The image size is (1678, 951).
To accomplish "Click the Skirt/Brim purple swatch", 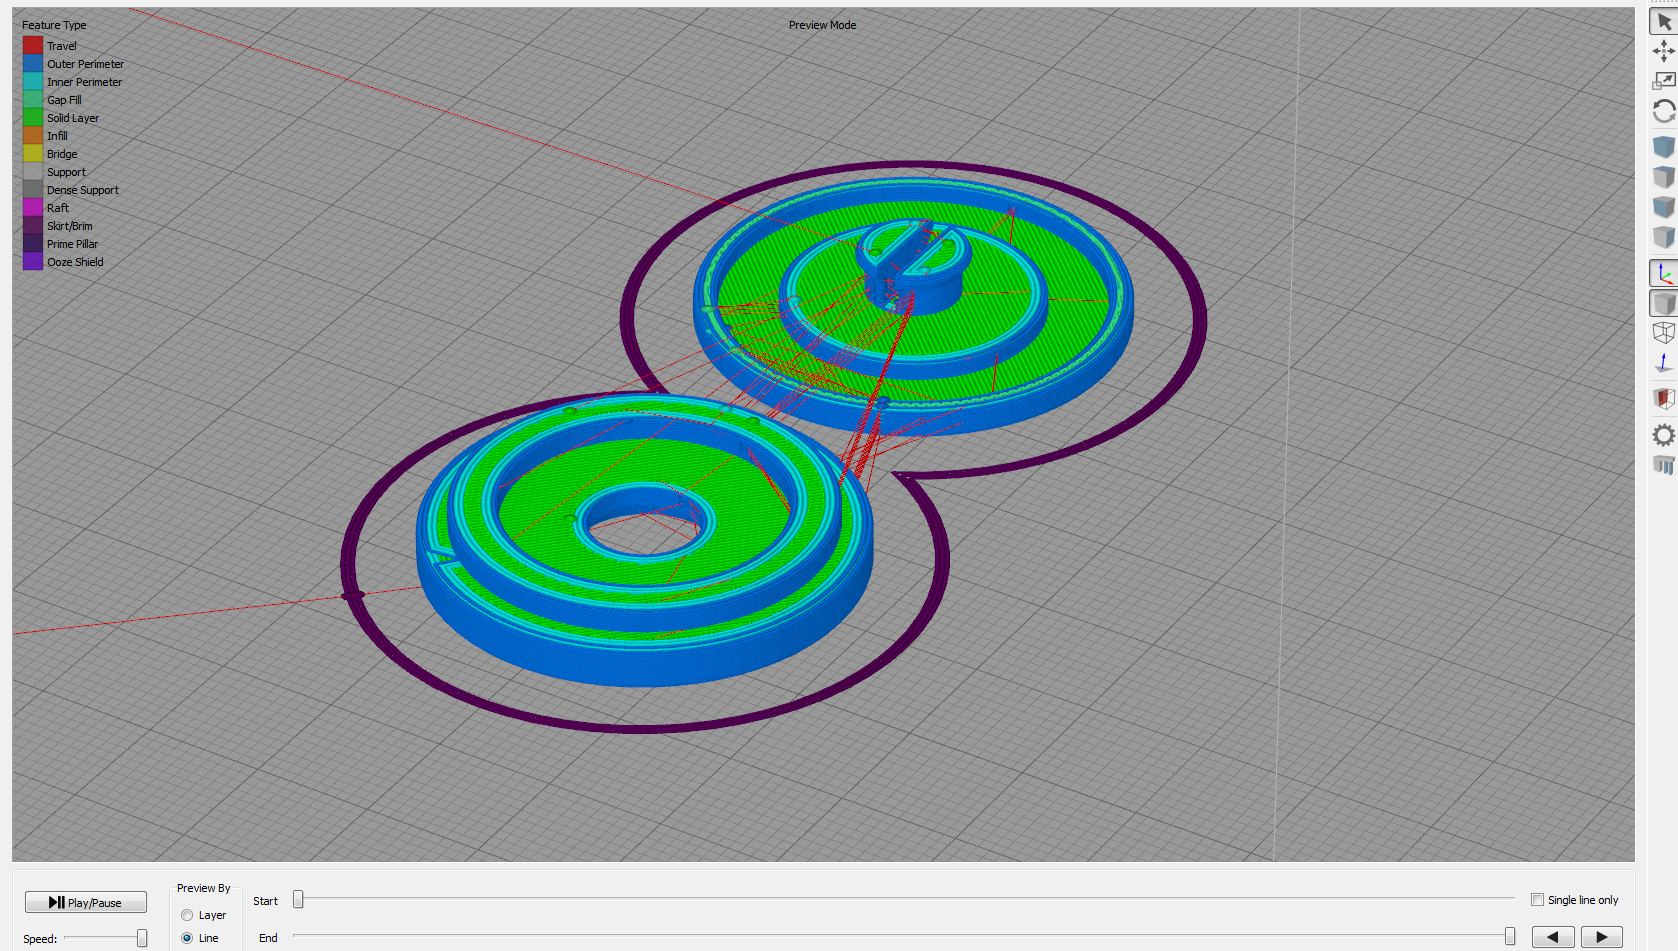I will point(33,225).
